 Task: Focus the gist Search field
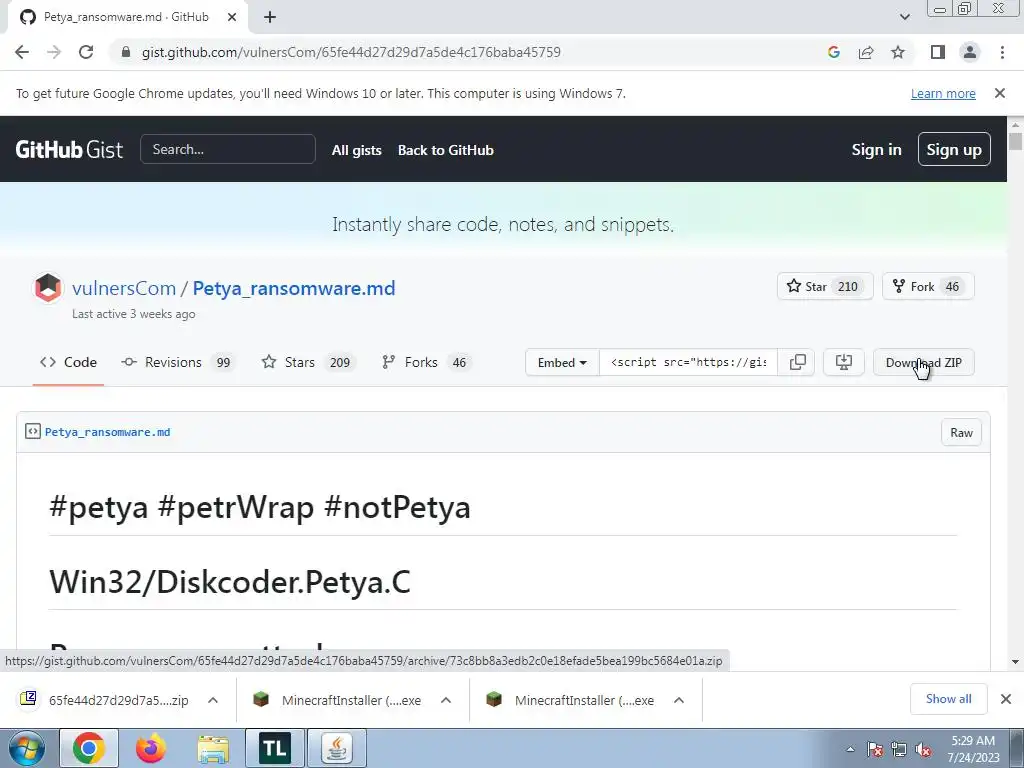click(227, 150)
